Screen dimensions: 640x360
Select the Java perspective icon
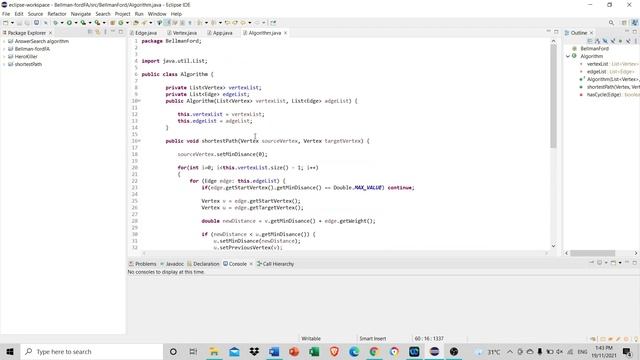[x=635, y=22]
